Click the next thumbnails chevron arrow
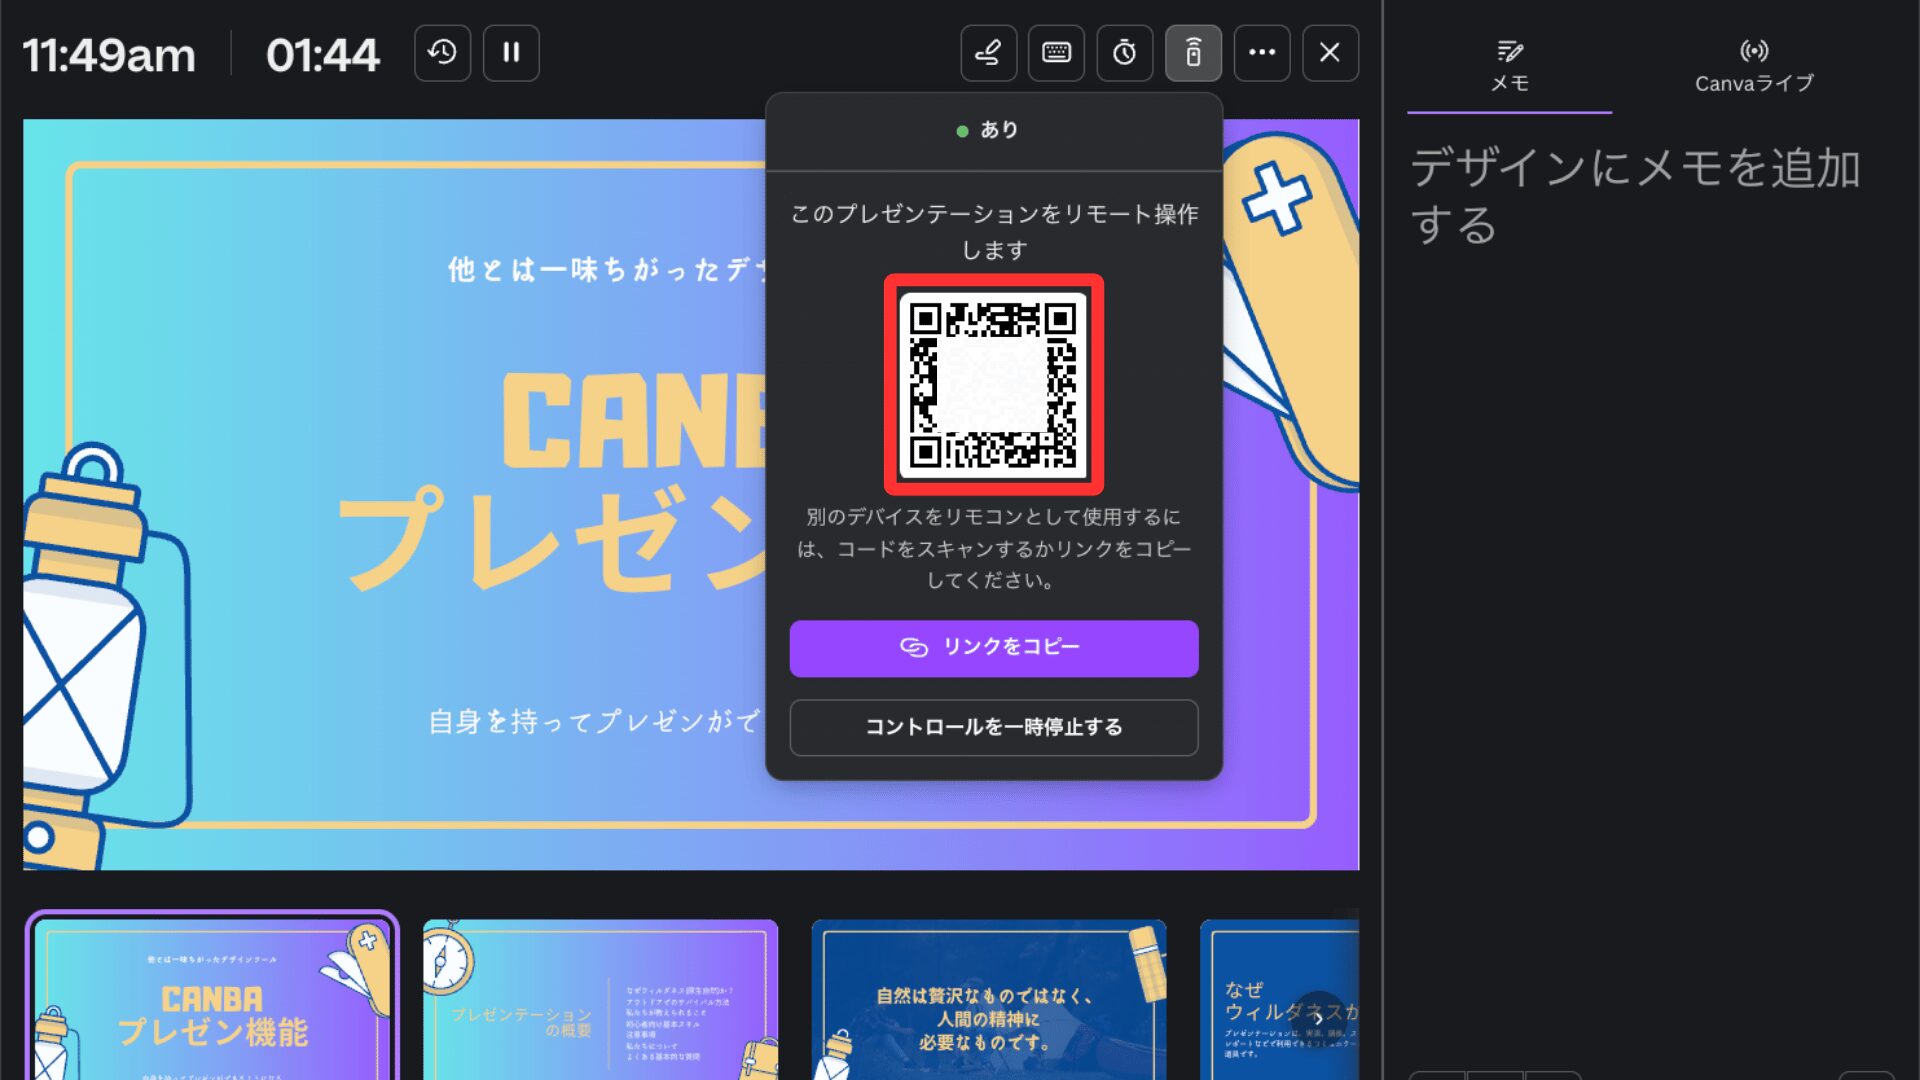 click(x=1319, y=1019)
